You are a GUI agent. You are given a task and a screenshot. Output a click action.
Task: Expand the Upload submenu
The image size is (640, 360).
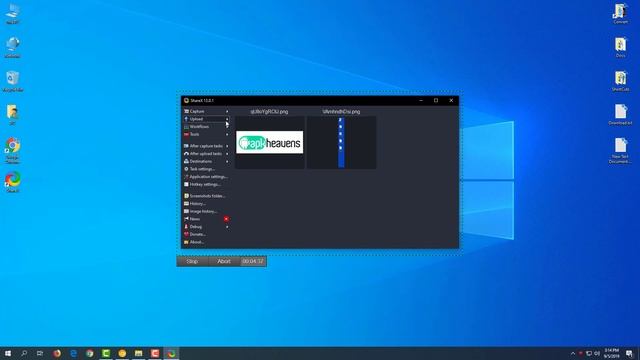[206, 119]
